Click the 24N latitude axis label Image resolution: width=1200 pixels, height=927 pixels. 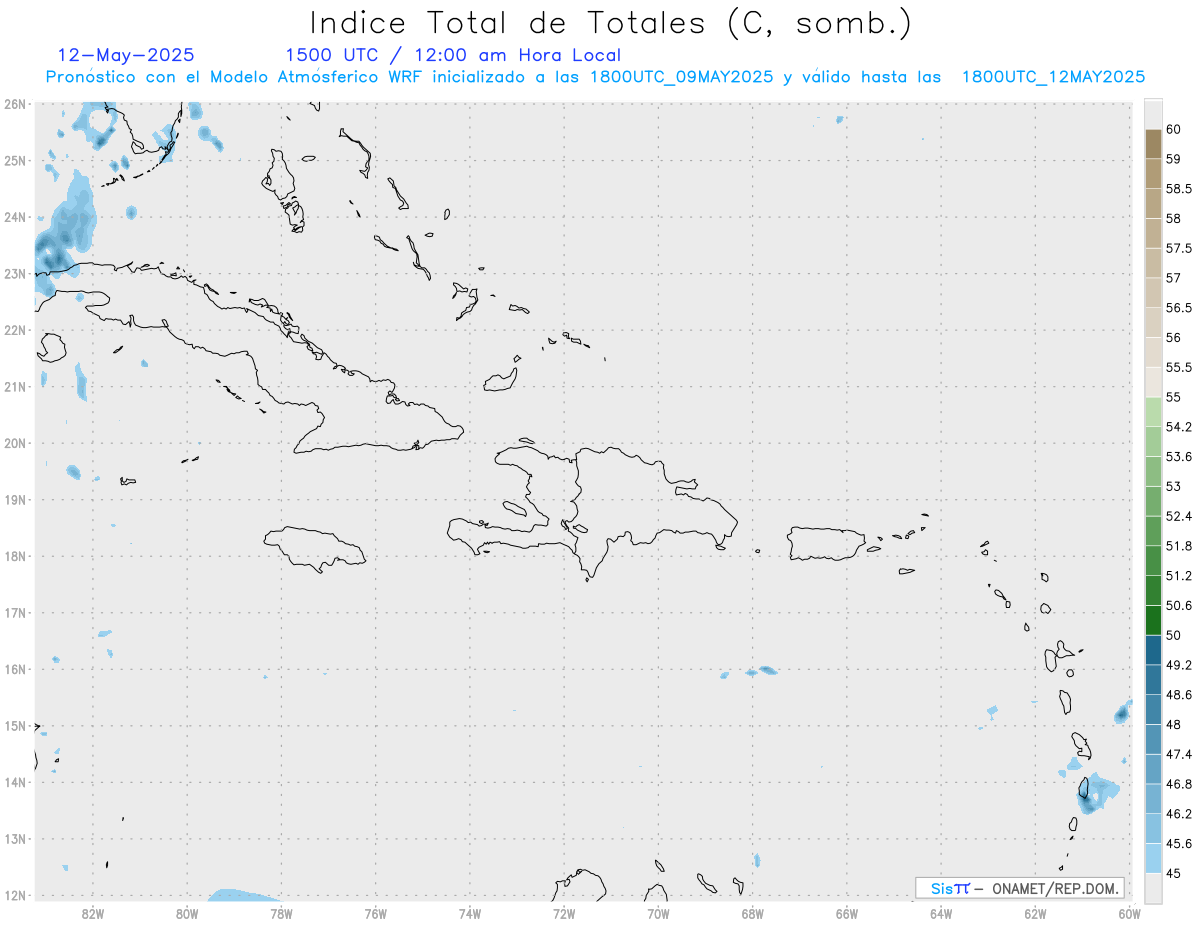(x=15, y=217)
